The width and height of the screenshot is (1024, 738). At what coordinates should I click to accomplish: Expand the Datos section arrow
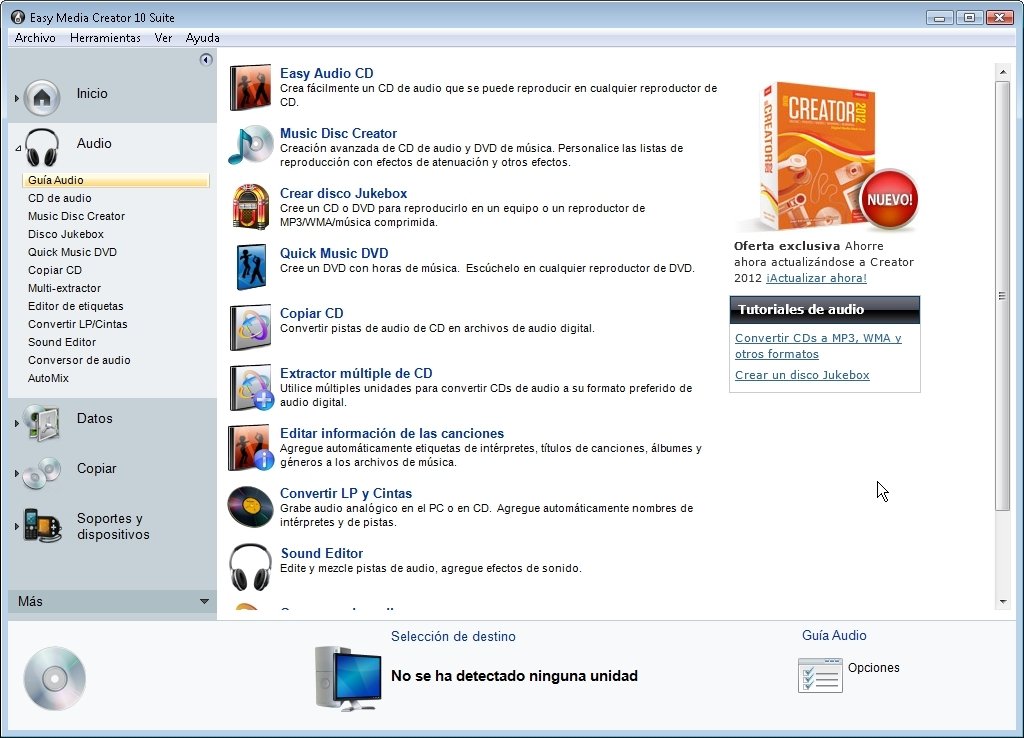[x=16, y=423]
